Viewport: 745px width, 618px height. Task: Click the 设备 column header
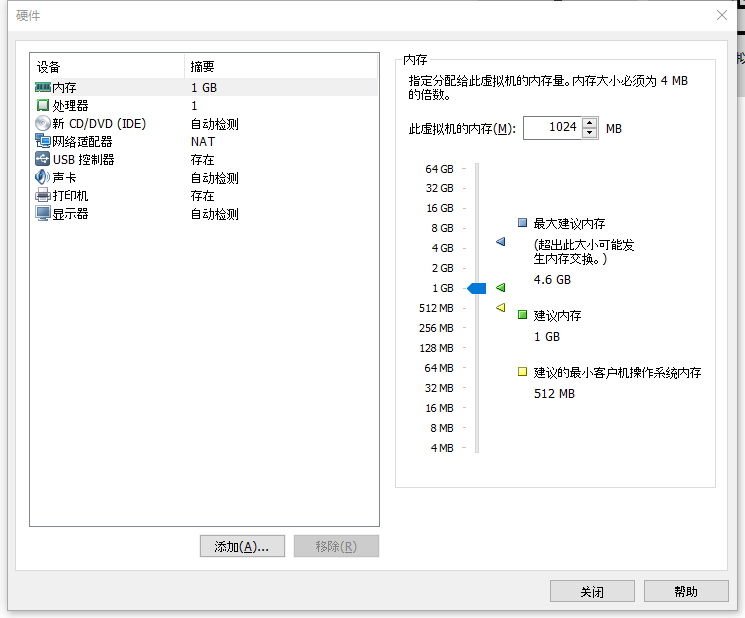(x=108, y=67)
